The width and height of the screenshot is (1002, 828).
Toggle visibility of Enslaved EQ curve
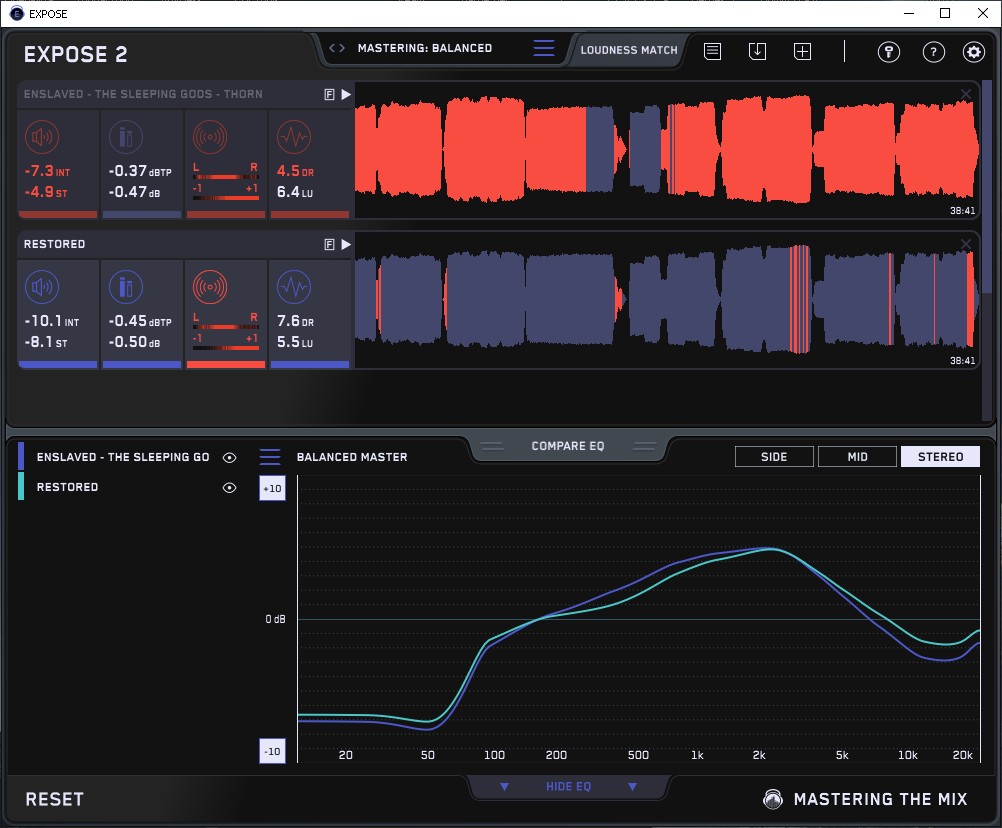pos(229,457)
